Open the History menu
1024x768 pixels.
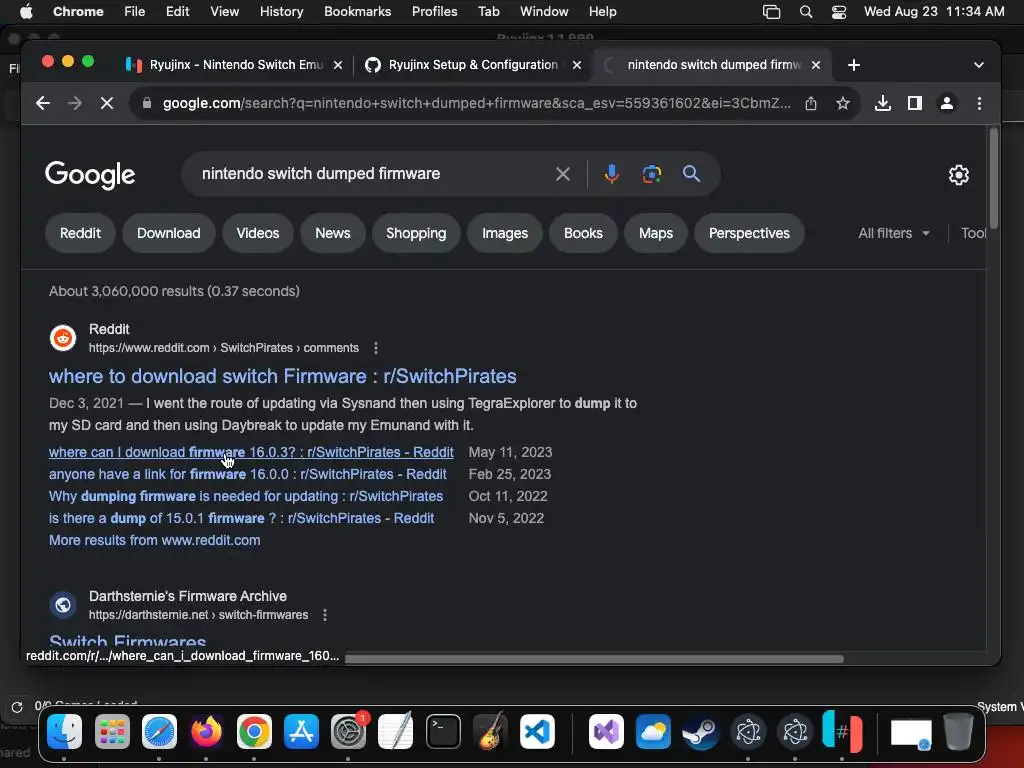[281, 12]
